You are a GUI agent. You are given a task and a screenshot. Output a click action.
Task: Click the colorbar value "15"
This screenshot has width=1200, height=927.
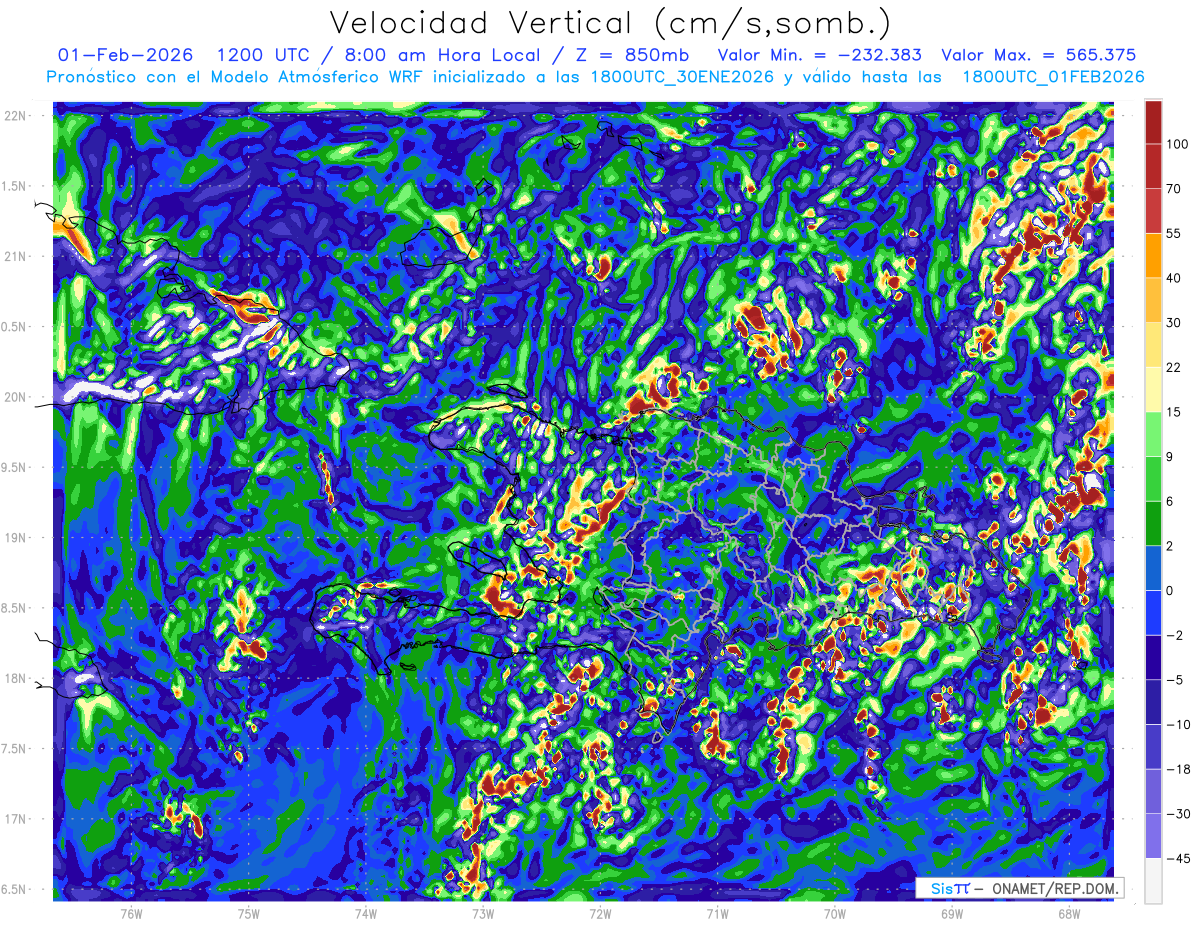(1174, 412)
